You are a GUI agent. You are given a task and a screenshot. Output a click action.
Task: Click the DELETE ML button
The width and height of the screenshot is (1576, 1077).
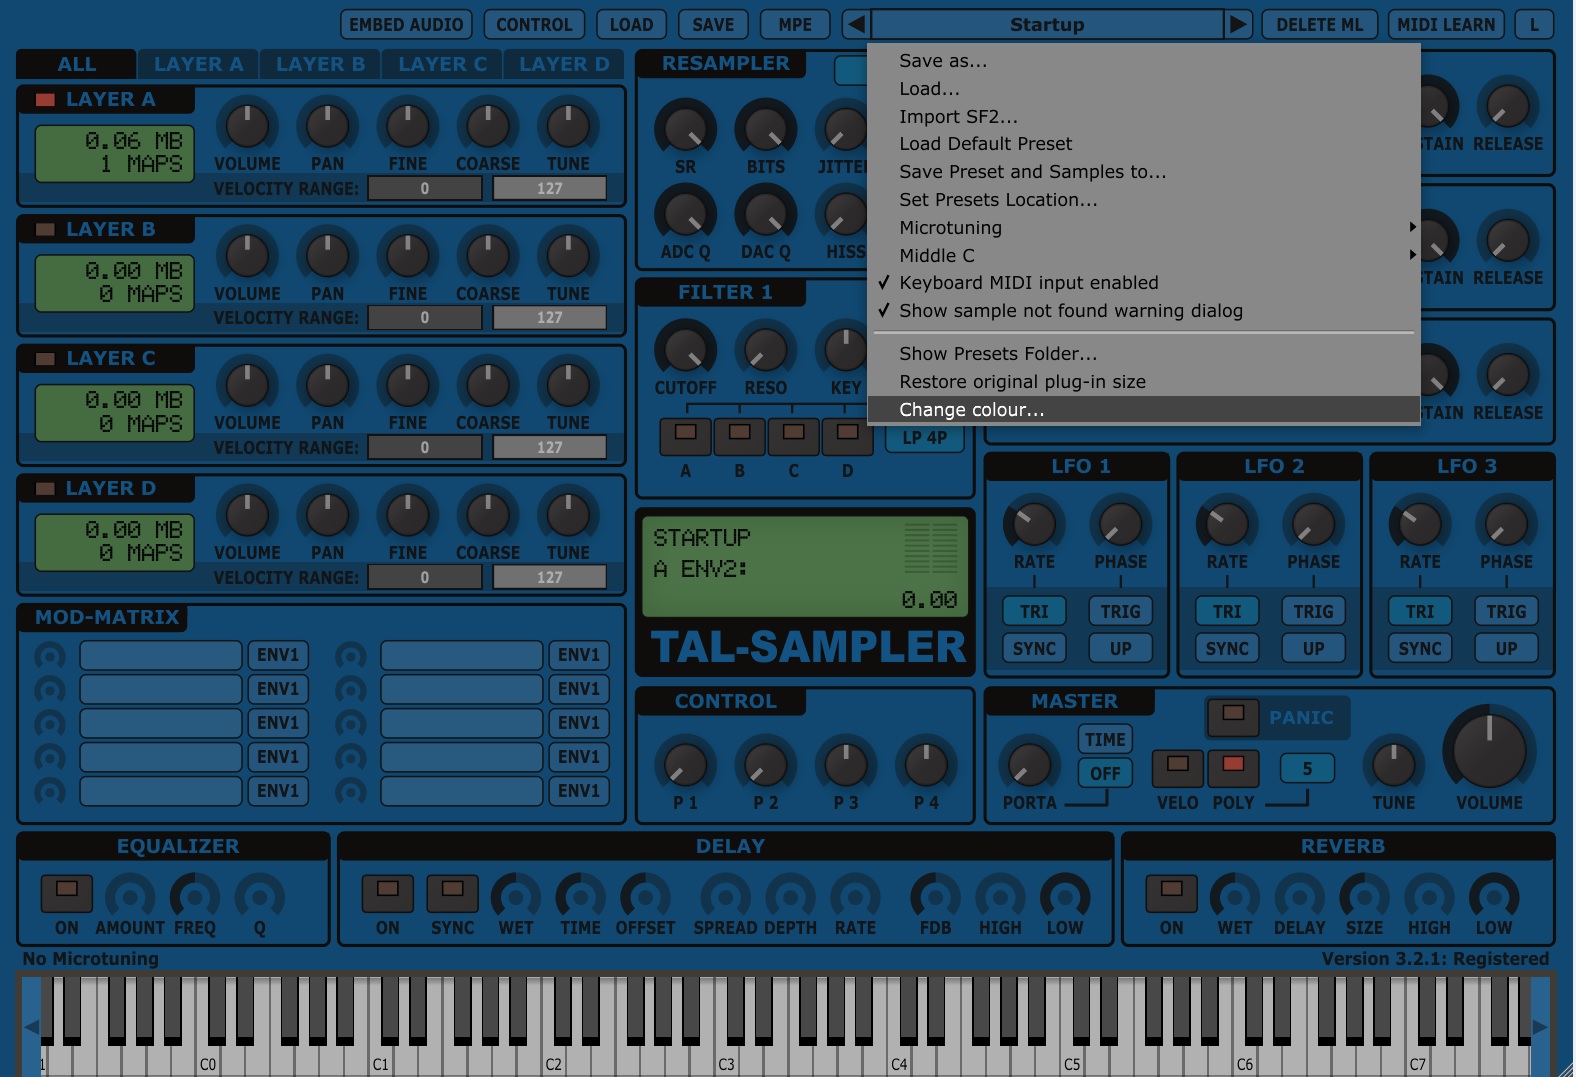(x=1319, y=24)
